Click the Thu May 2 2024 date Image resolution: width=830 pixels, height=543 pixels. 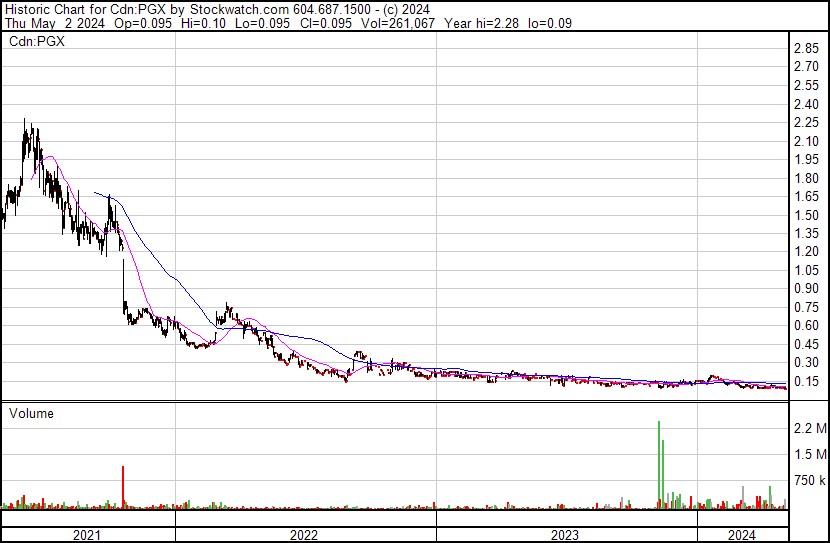coord(55,23)
